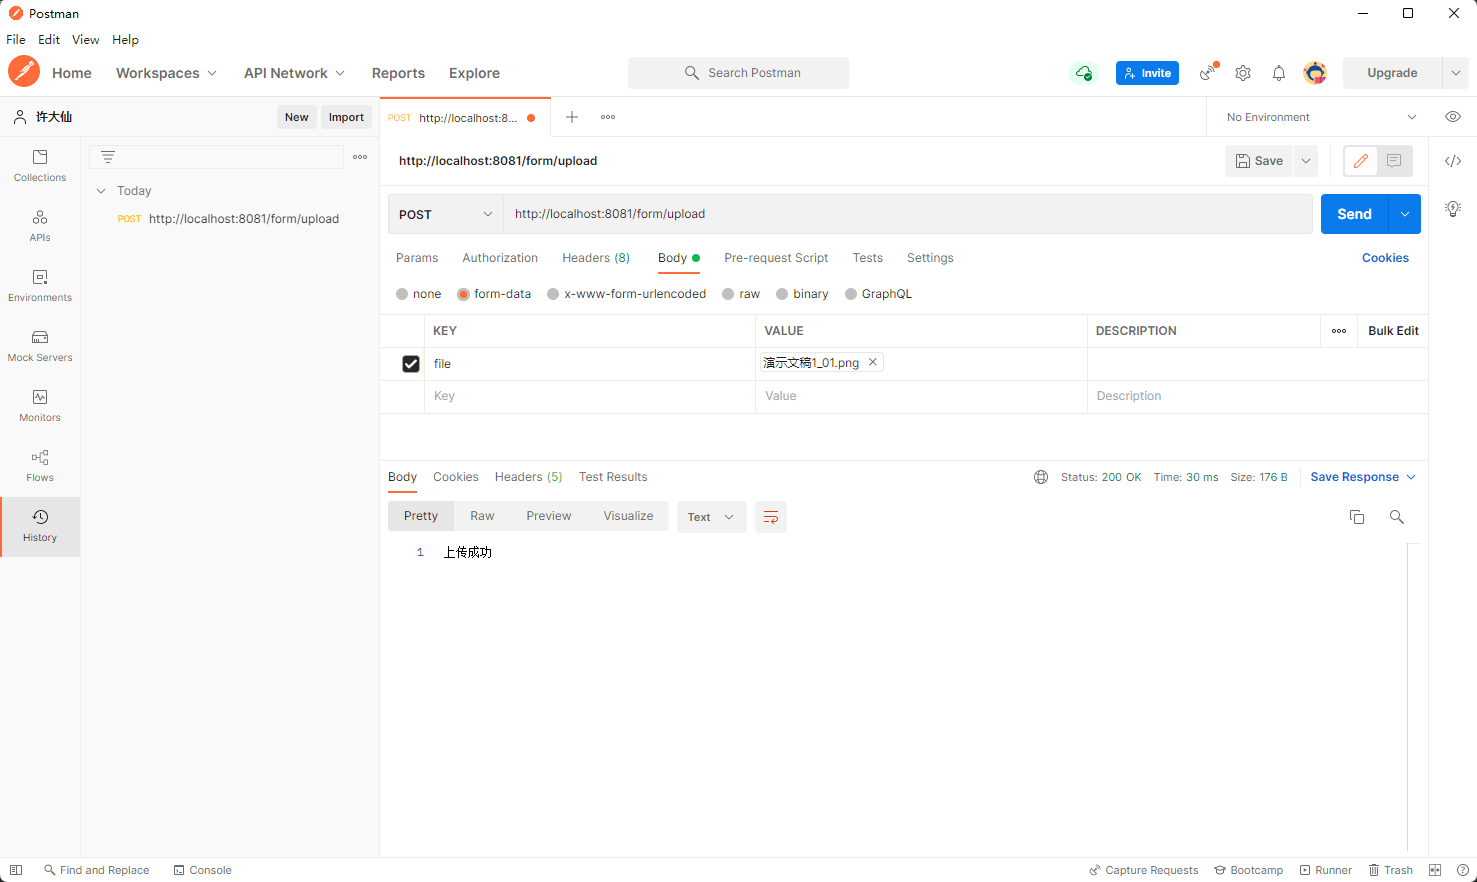Click the comment mode icon
Screen dimensions: 1477x882
pos(1394,161)
